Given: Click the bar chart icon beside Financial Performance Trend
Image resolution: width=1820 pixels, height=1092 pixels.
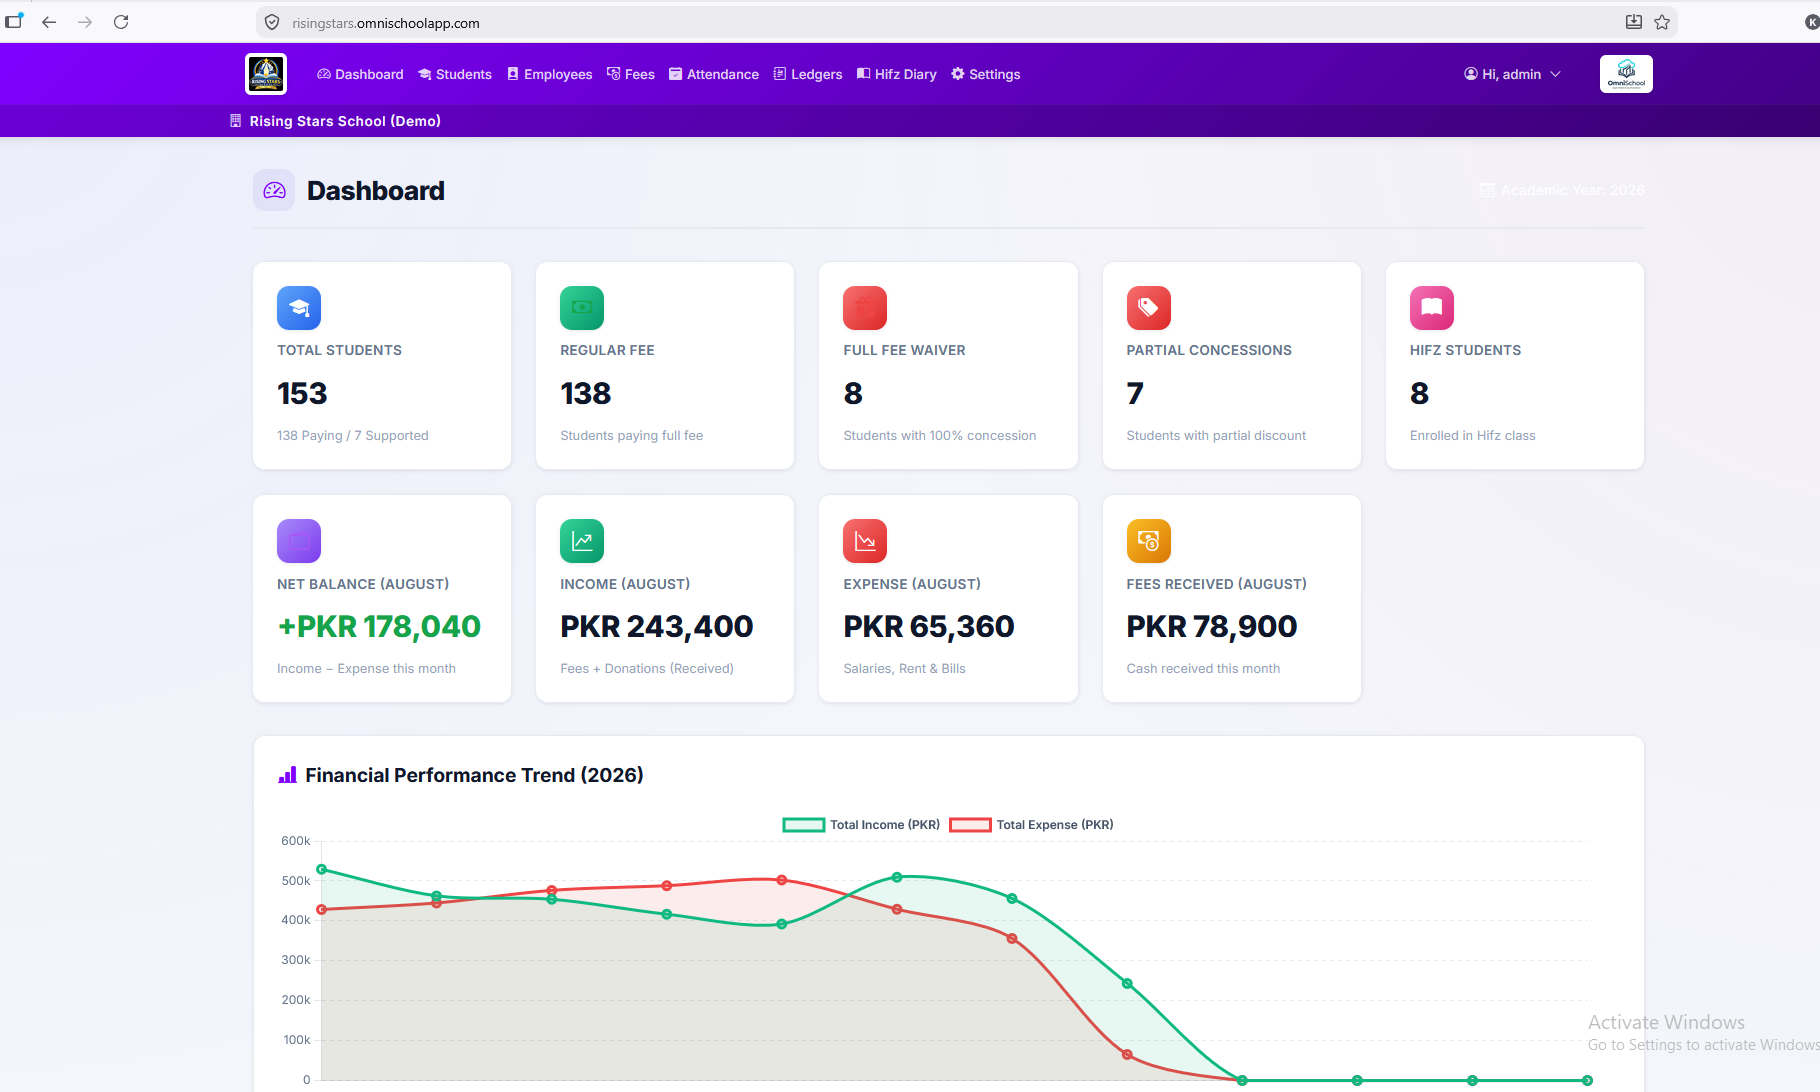Looking at the screenshot, I should click(x=287, y=775).
